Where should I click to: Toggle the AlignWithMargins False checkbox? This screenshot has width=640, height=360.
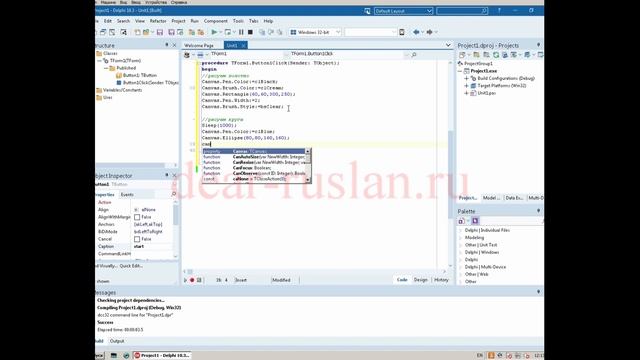[x=137, y=217]
